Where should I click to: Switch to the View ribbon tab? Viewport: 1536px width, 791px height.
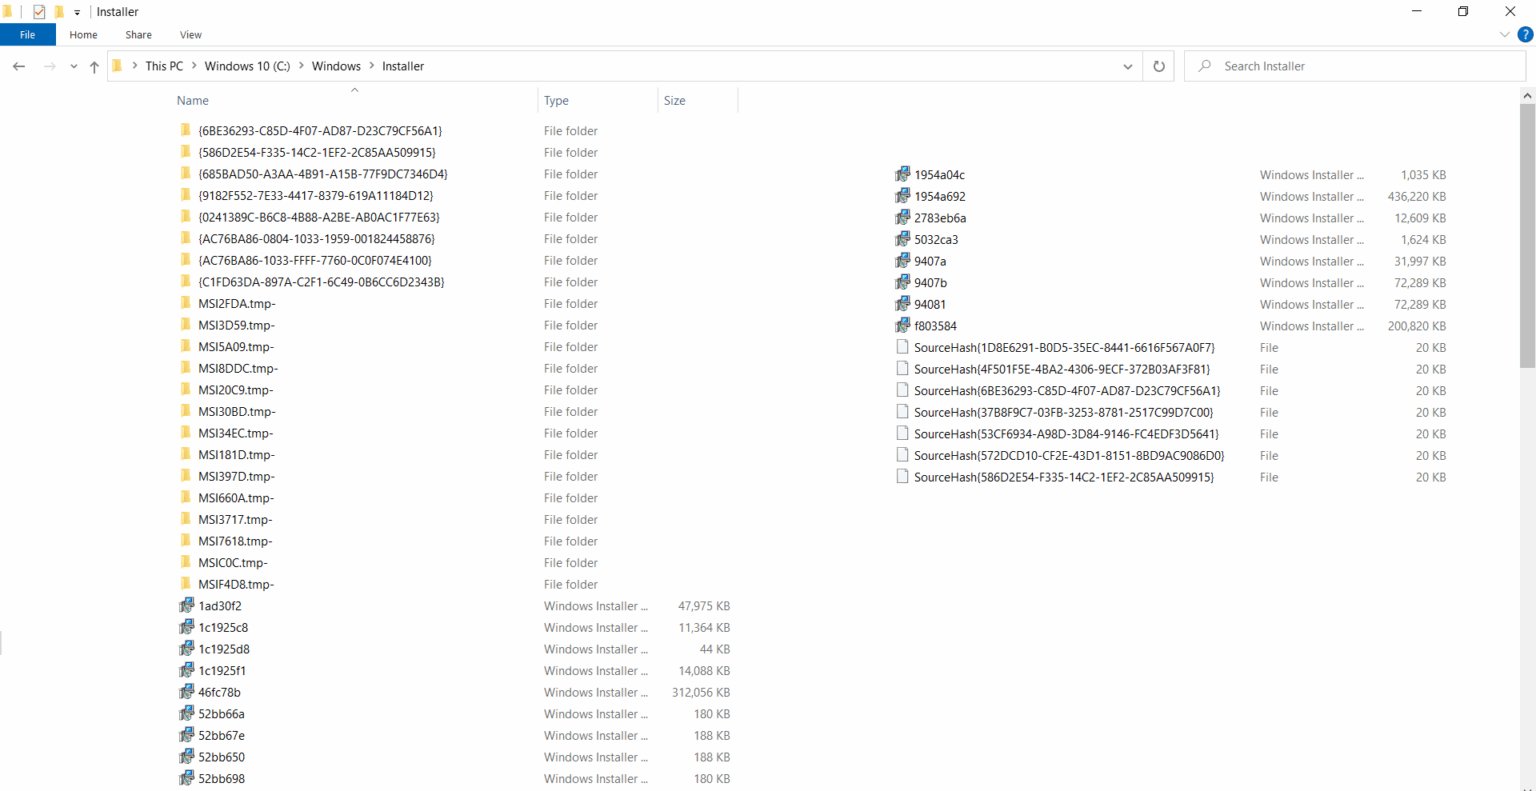[x=190, y=34]
